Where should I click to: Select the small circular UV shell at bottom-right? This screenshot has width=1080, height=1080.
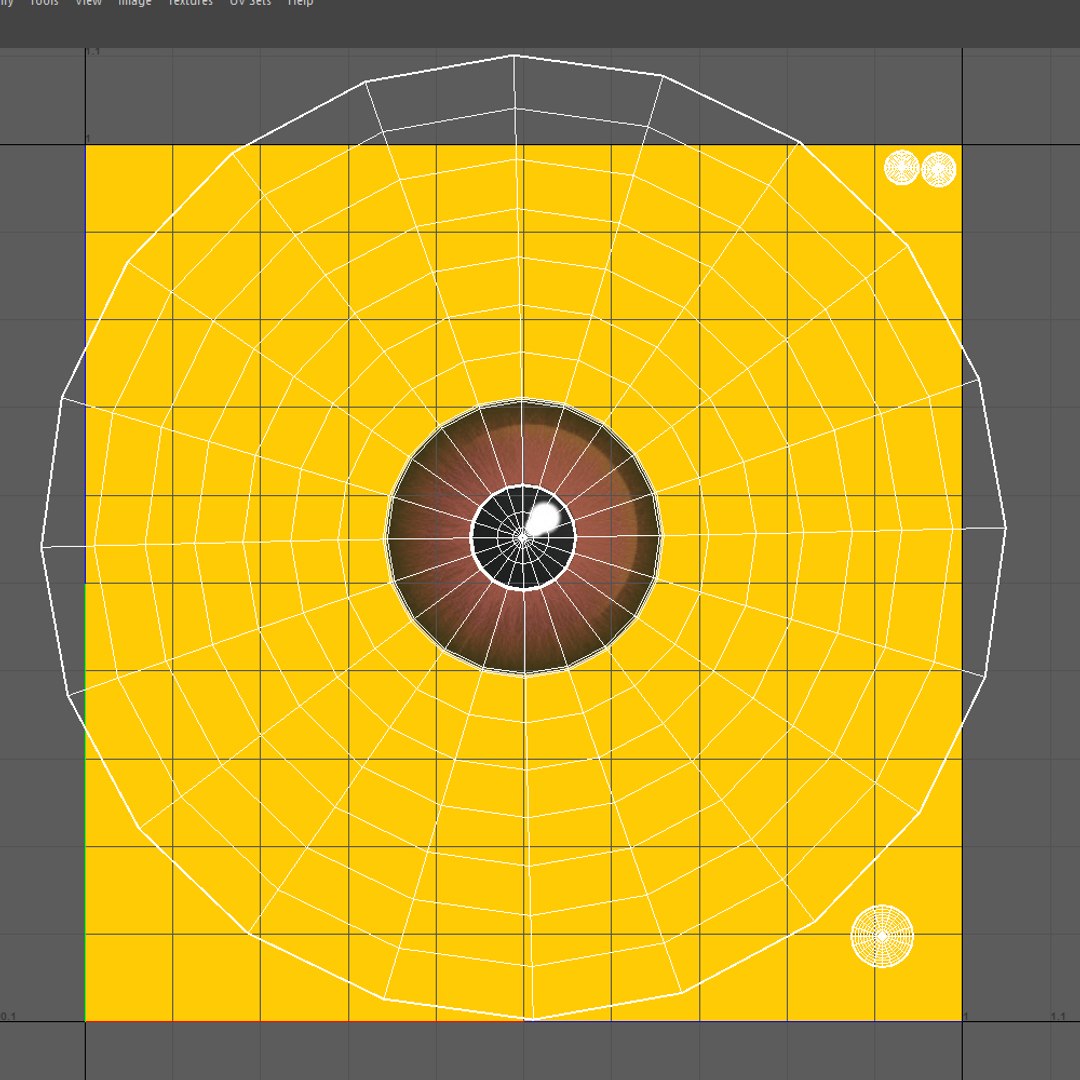tap(882, 936)
